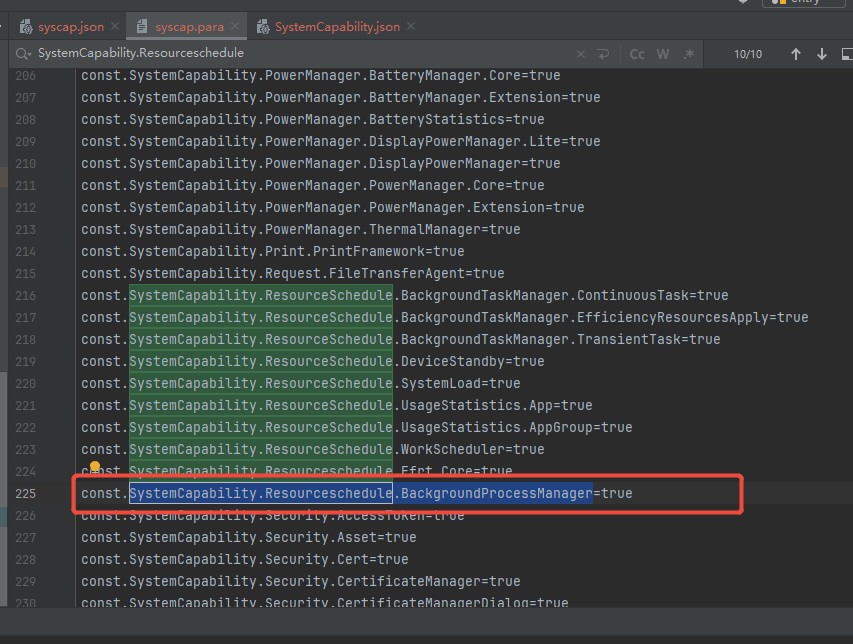This screenshot has width=853, height=644.
Task: Click the EfficiencyResourcesApply=true line
Action: pyautogui.click(x=445, y=317)
